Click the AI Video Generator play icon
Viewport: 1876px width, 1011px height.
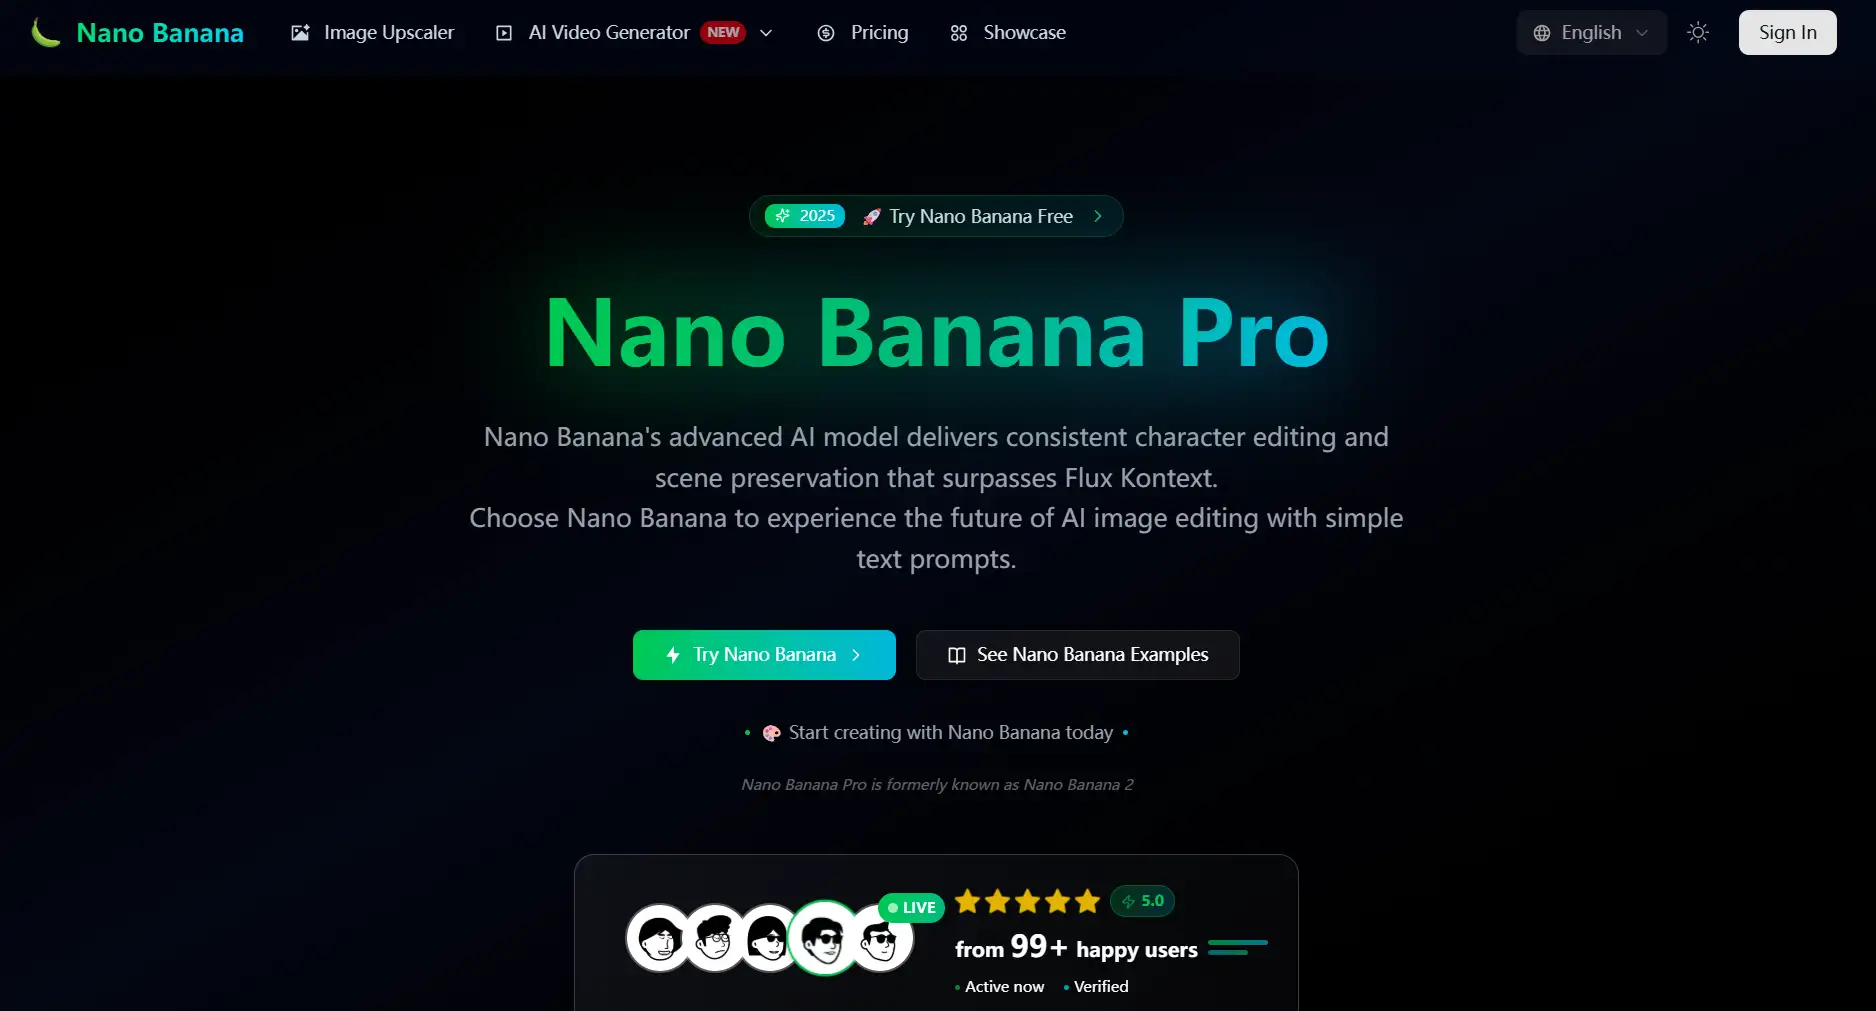(x=504, y=33)
